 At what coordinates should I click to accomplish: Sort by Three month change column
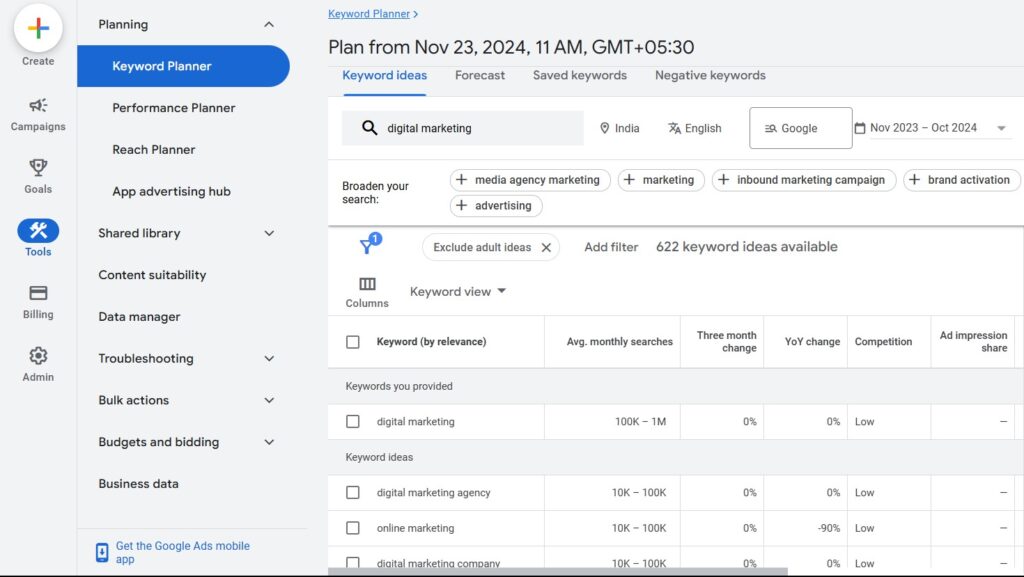(x=726, y=342)
